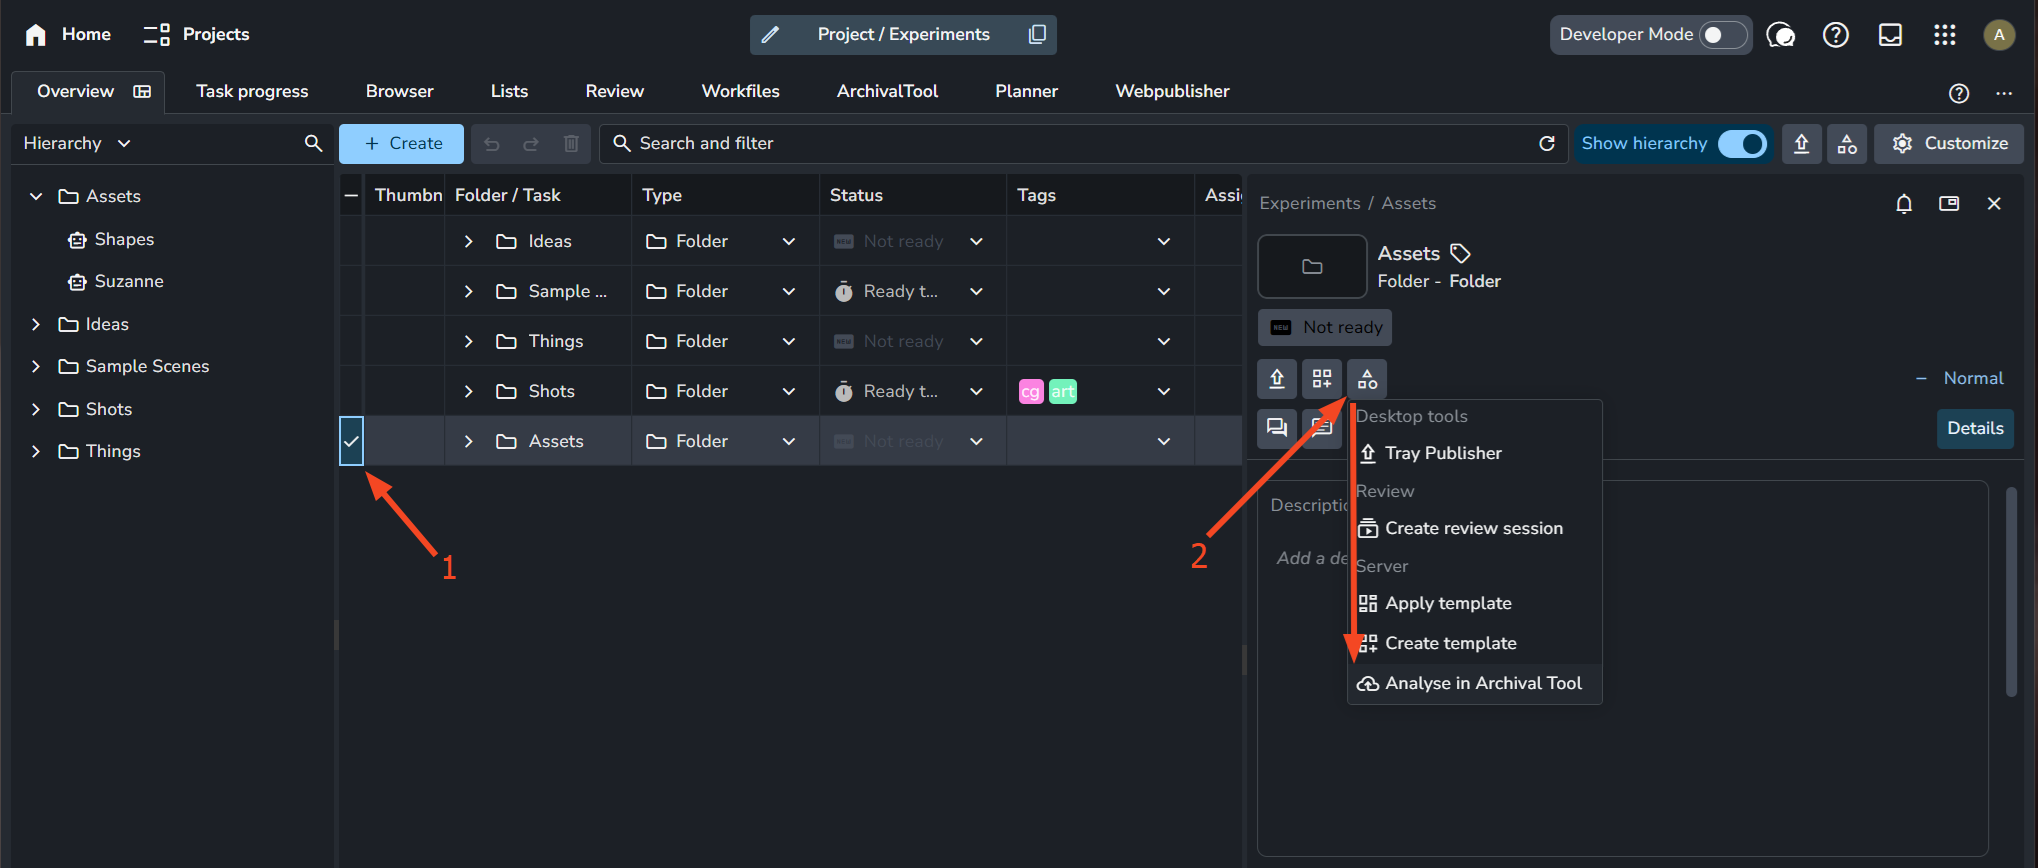Click the picture-in-picture icon in details panel
Screen dimensions: 2038x868
(x=1948, y=204)
